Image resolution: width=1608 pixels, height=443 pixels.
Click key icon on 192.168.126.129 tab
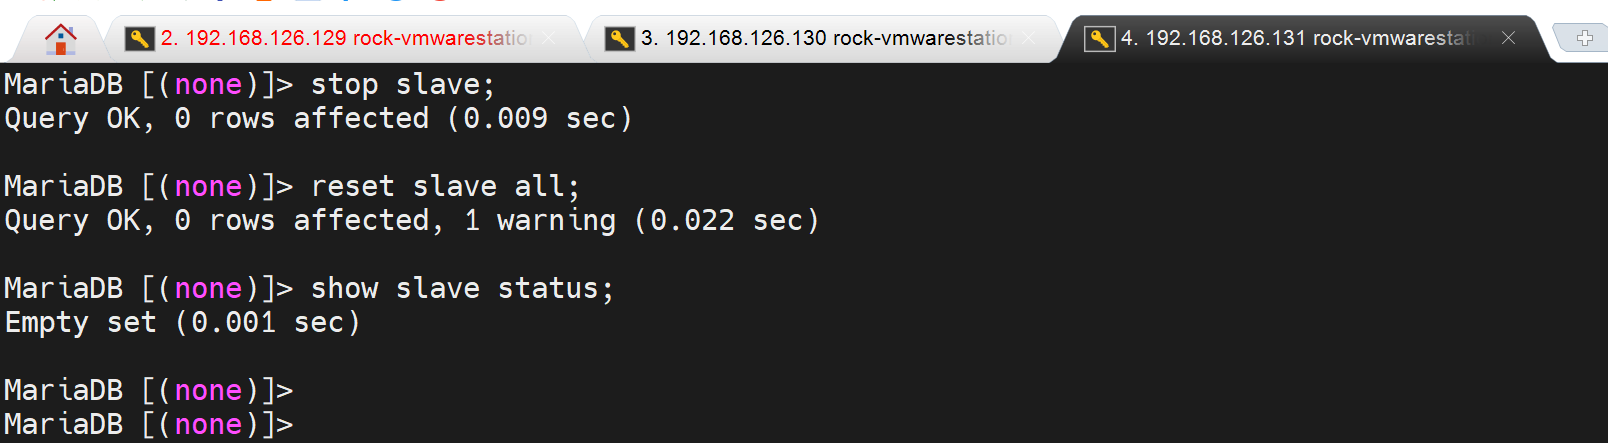(139, 39)
